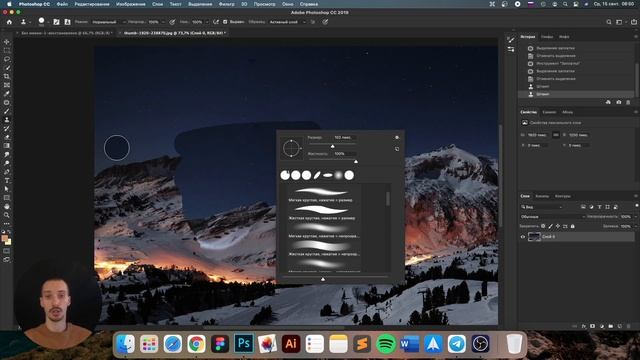Adjust the brush Size slider
Viewport: 640px width, 360px height.
pyautogui.click(x=333, y=146)
